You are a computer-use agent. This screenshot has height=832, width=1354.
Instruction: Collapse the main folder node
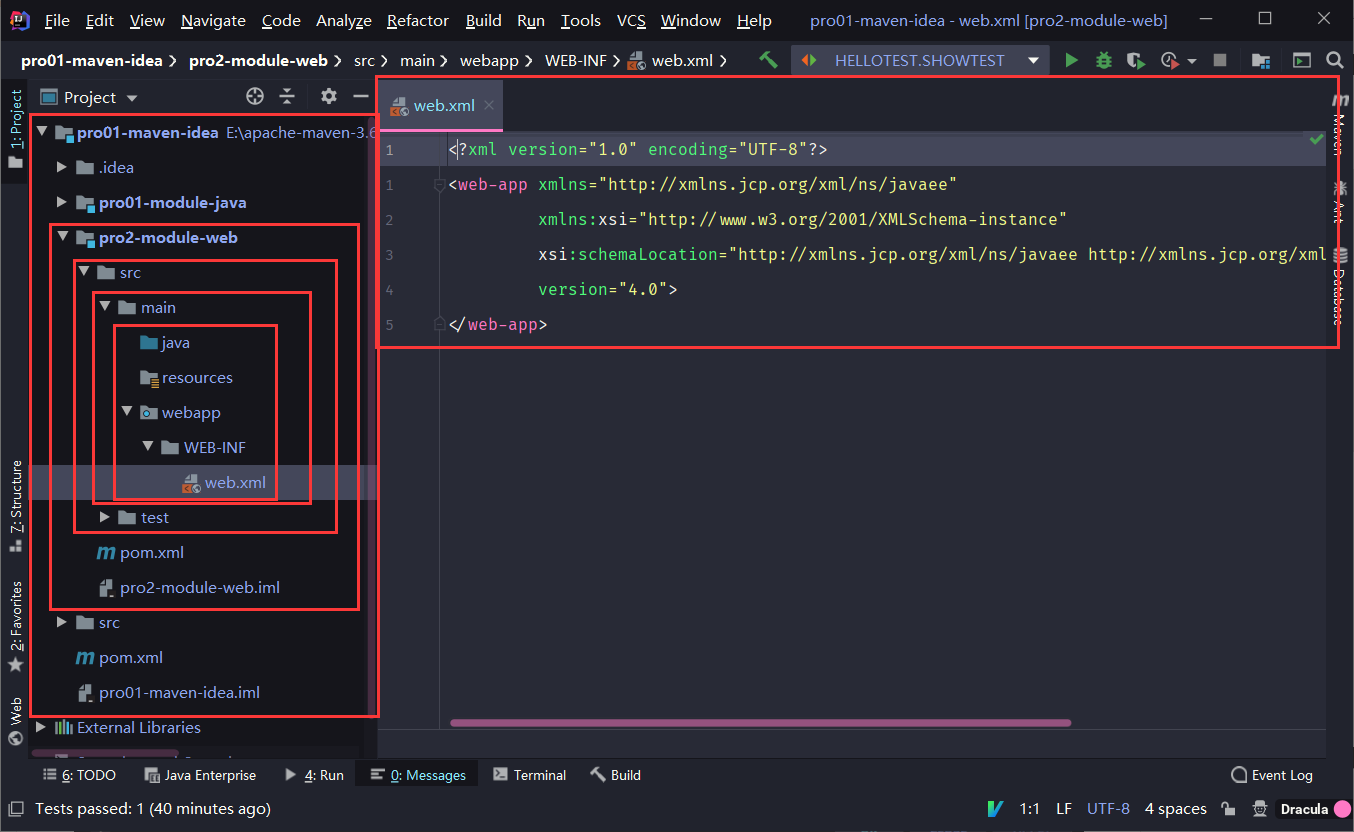point(105,307)
